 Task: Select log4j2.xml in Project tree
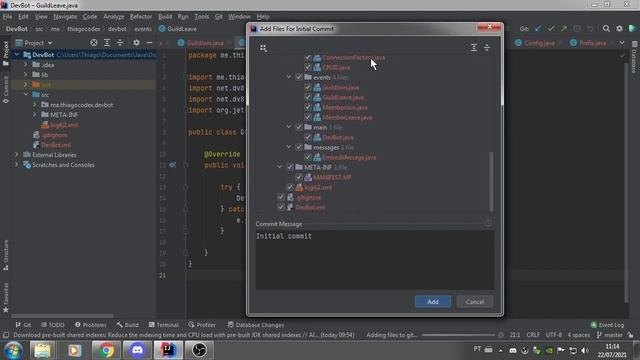64,125
